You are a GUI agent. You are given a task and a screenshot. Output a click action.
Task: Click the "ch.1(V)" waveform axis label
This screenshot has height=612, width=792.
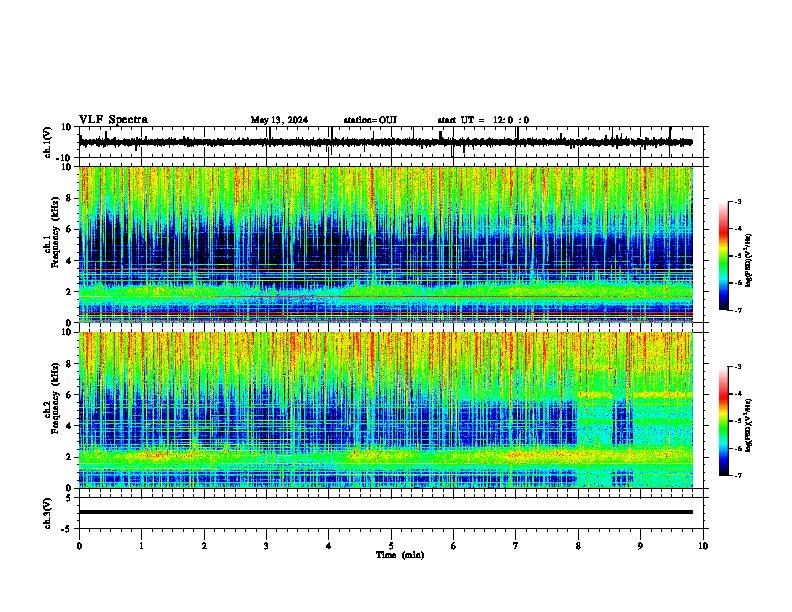(48, 142)
